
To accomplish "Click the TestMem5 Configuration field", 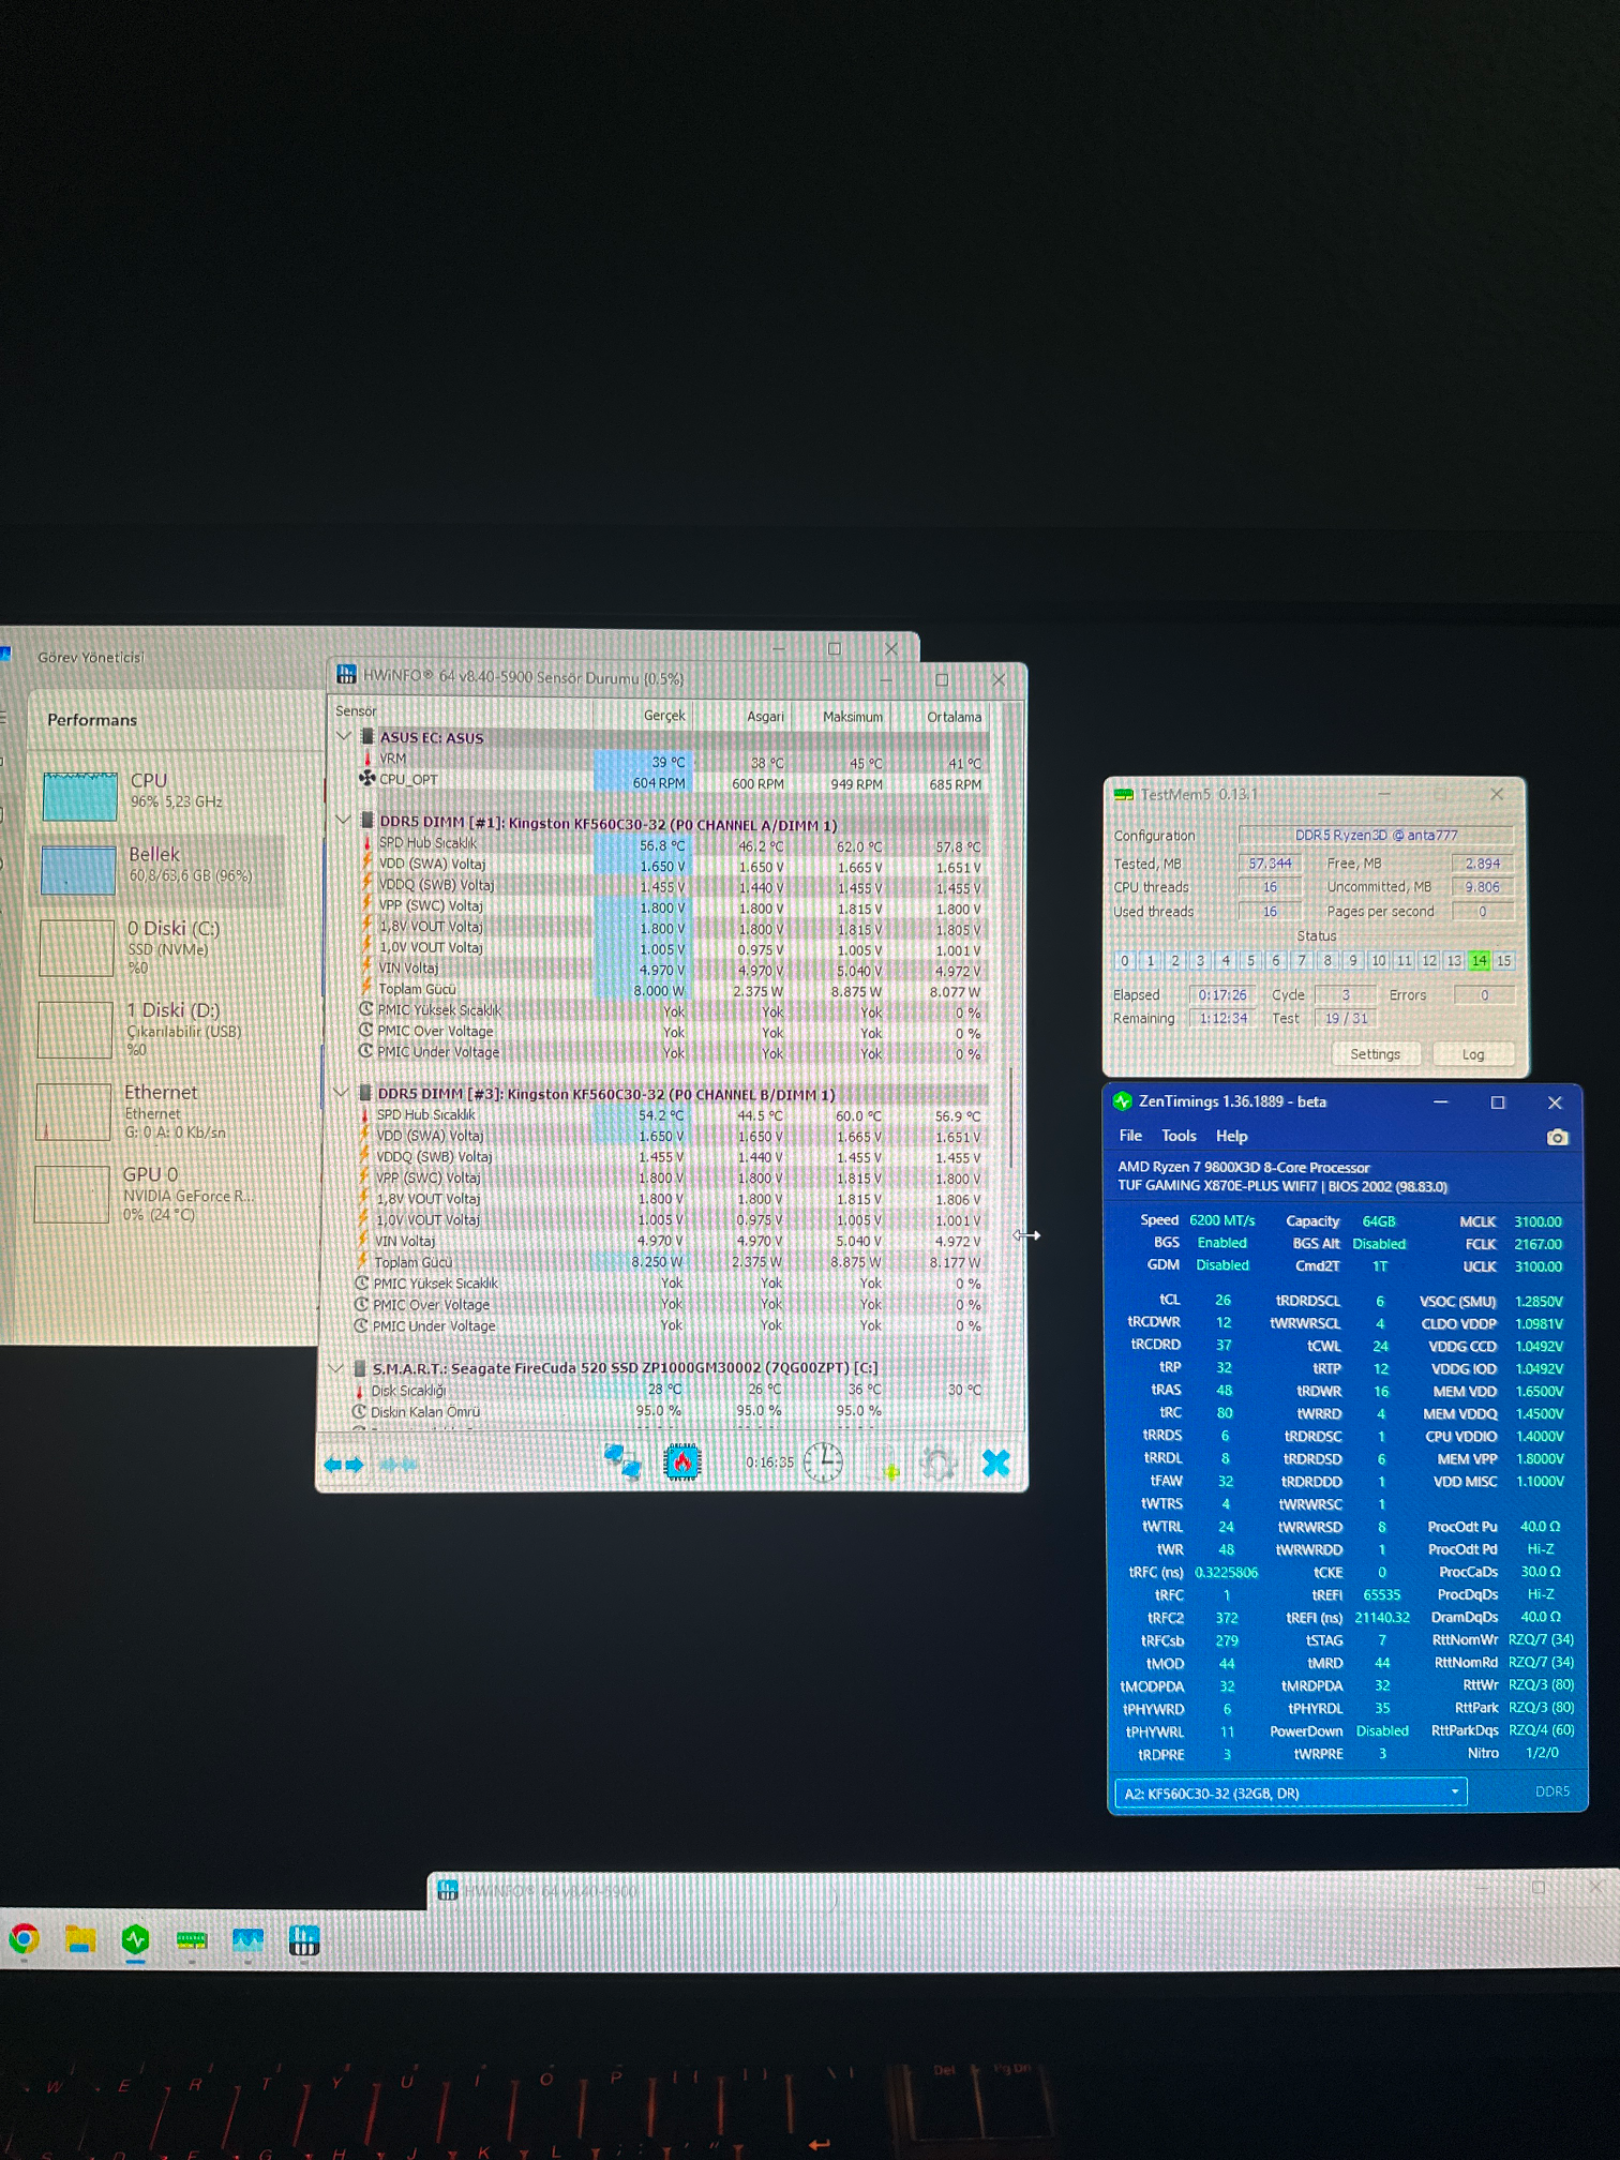I will (x=1376, y=835).
